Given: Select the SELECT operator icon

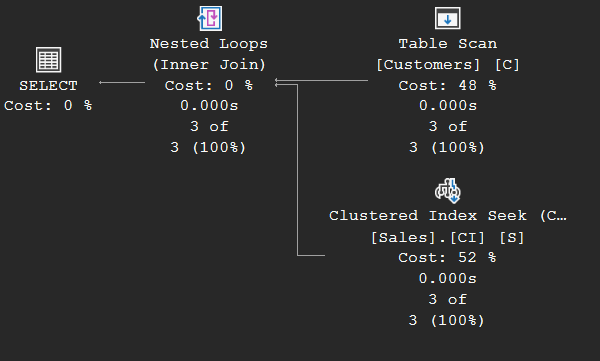Looking at the screenshot, I should coord(48,60).
